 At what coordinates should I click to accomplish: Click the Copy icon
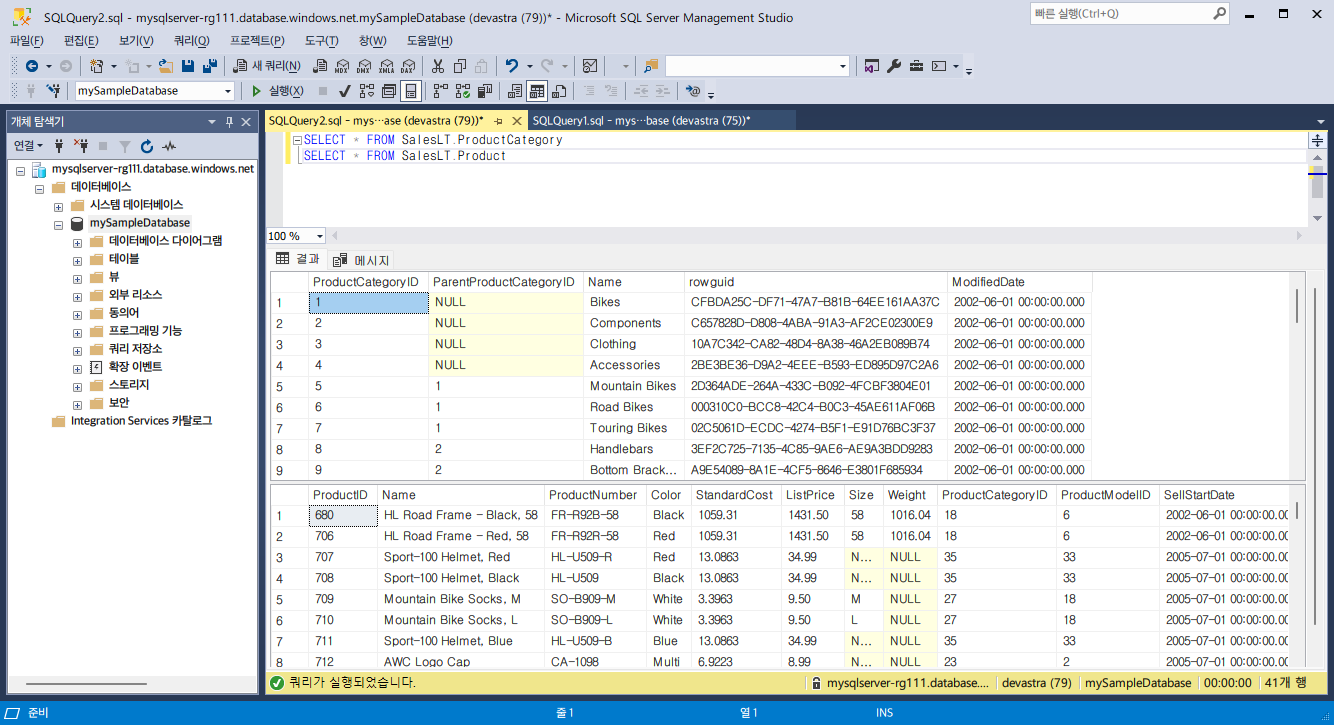pyautogui.click(x=459, y=66)
